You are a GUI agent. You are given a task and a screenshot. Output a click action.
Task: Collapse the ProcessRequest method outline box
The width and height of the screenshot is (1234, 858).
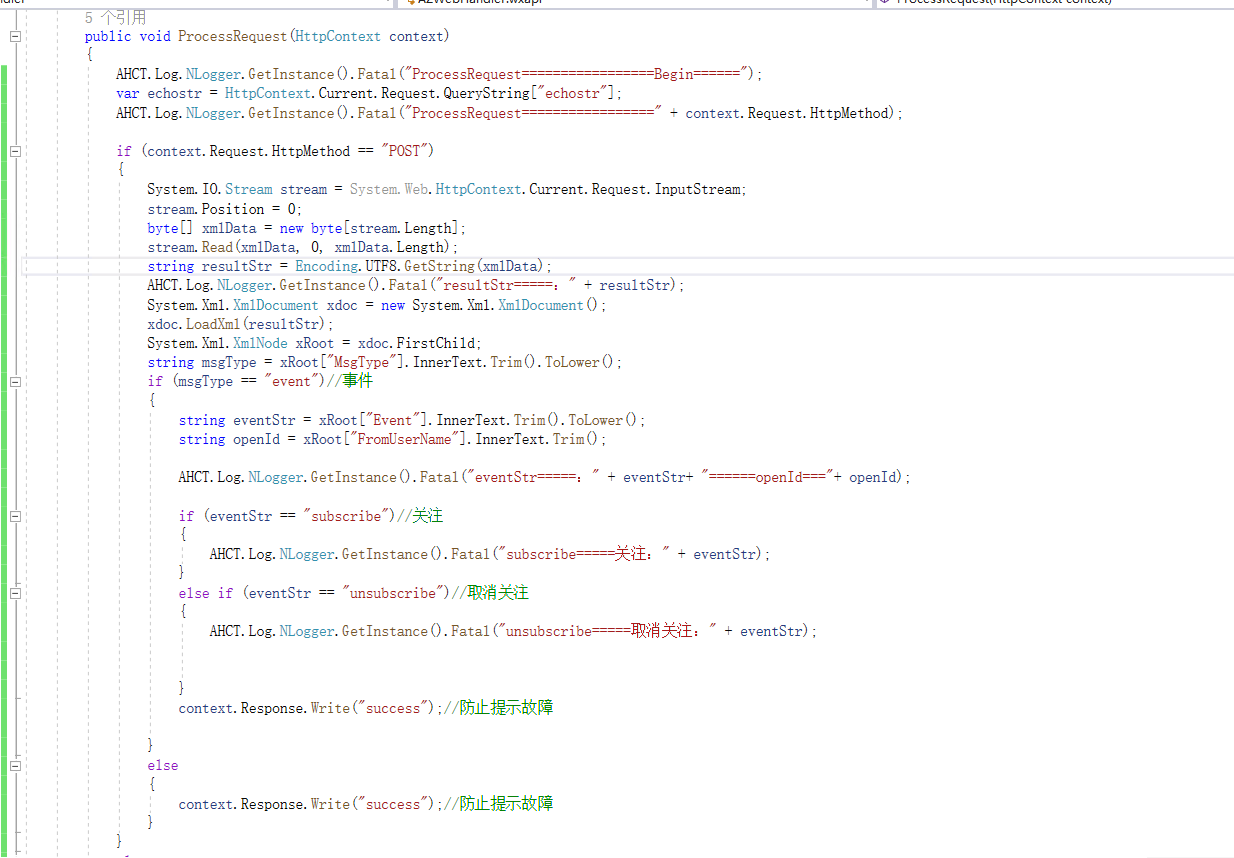click(15, 36)
